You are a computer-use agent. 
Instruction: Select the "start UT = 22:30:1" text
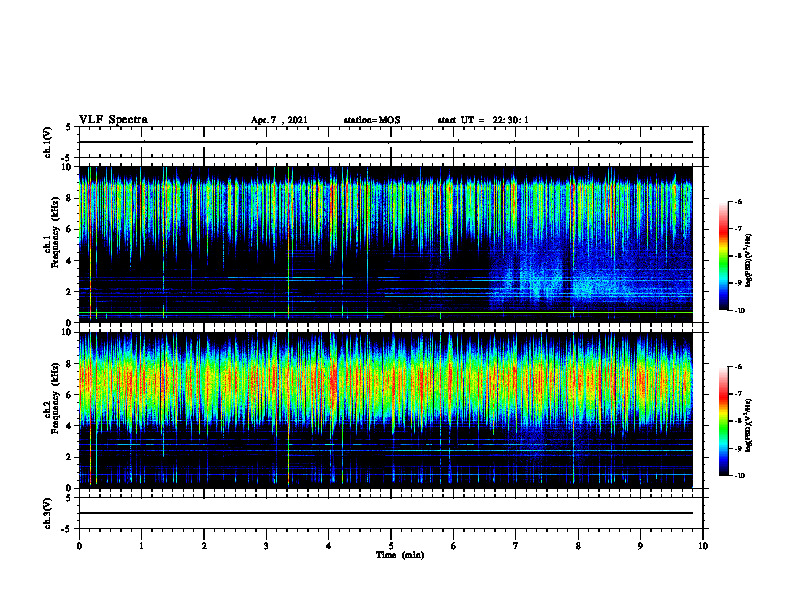click(483, 120)
